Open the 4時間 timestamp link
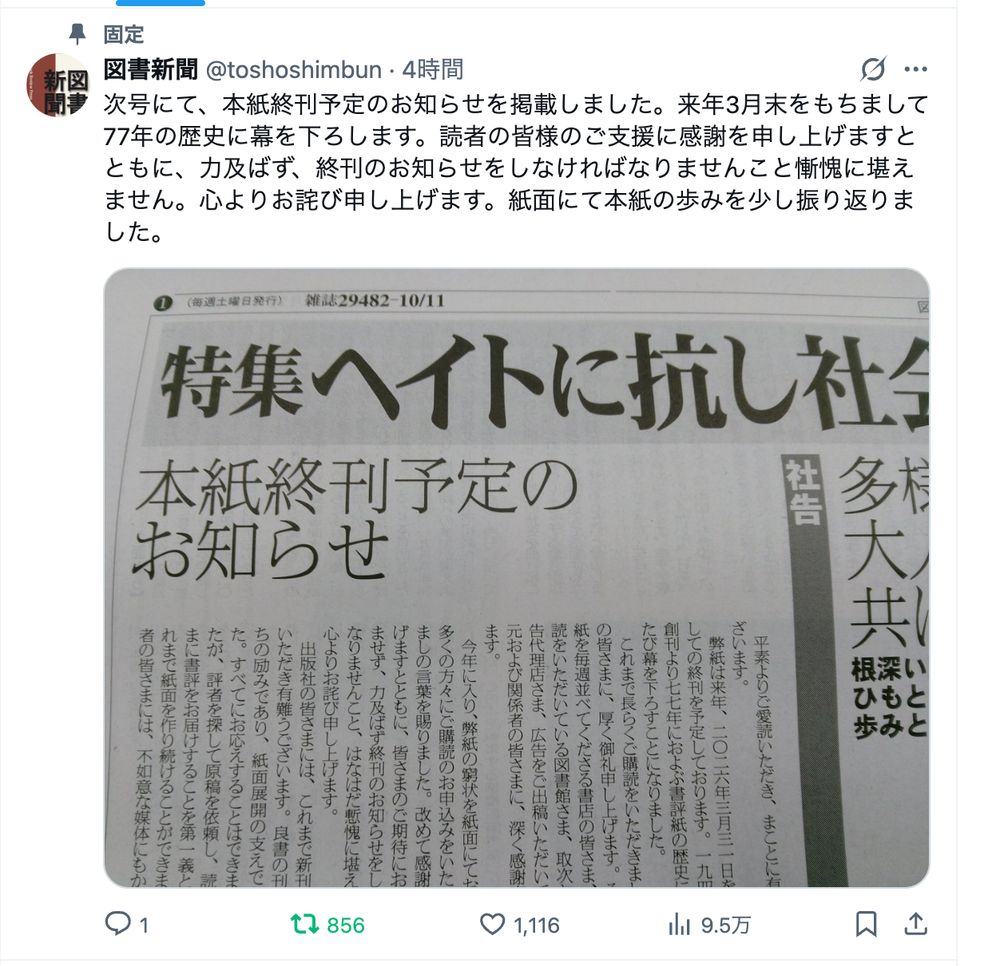1000x966 pixels. point(432,69)
